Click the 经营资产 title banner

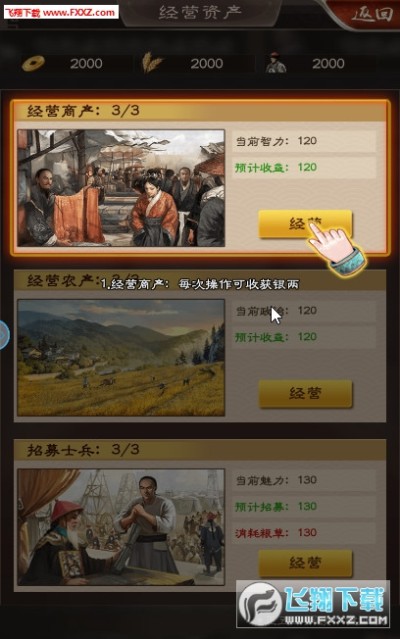200,12
